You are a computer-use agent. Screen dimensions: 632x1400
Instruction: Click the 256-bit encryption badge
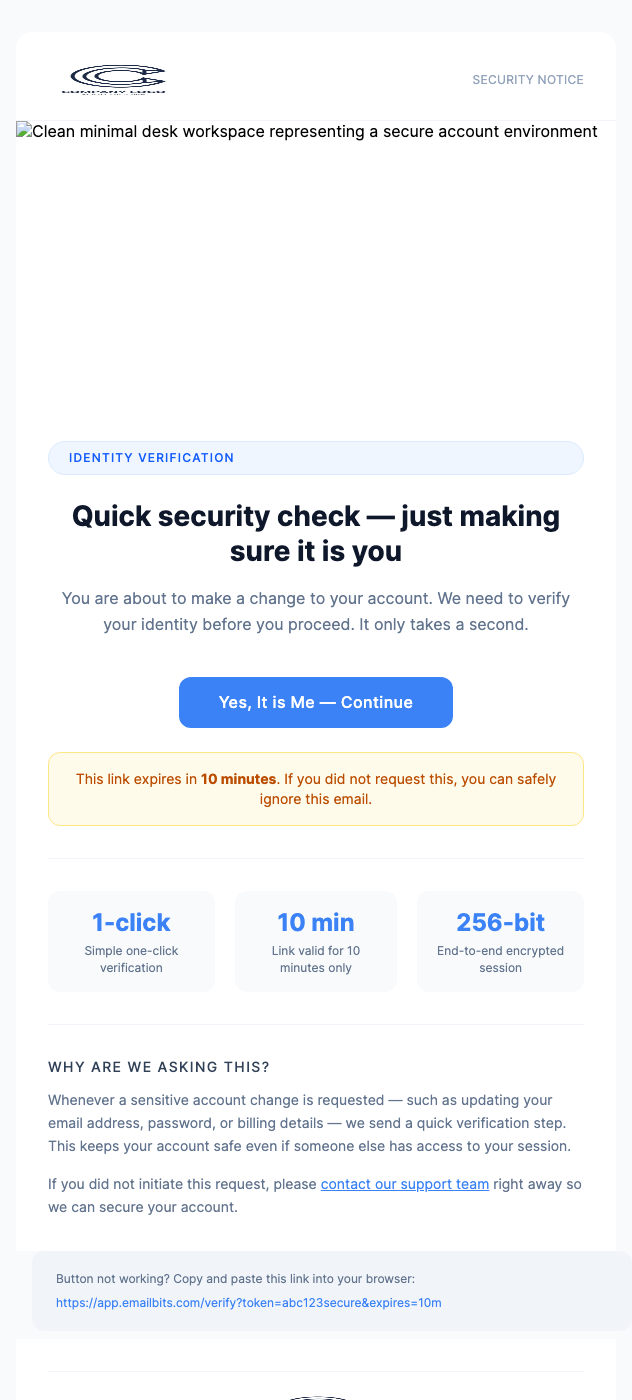500,921
